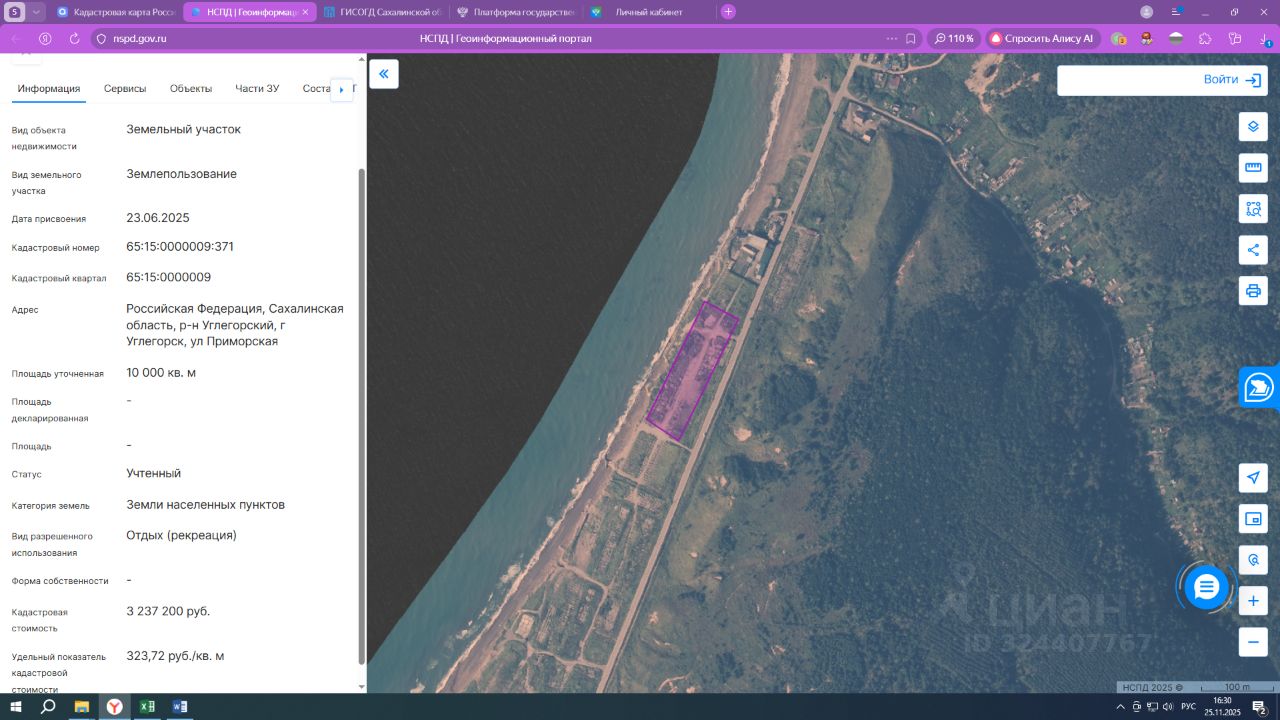
Task: Select the ruler measurement tool
Action: [1253, 167]
